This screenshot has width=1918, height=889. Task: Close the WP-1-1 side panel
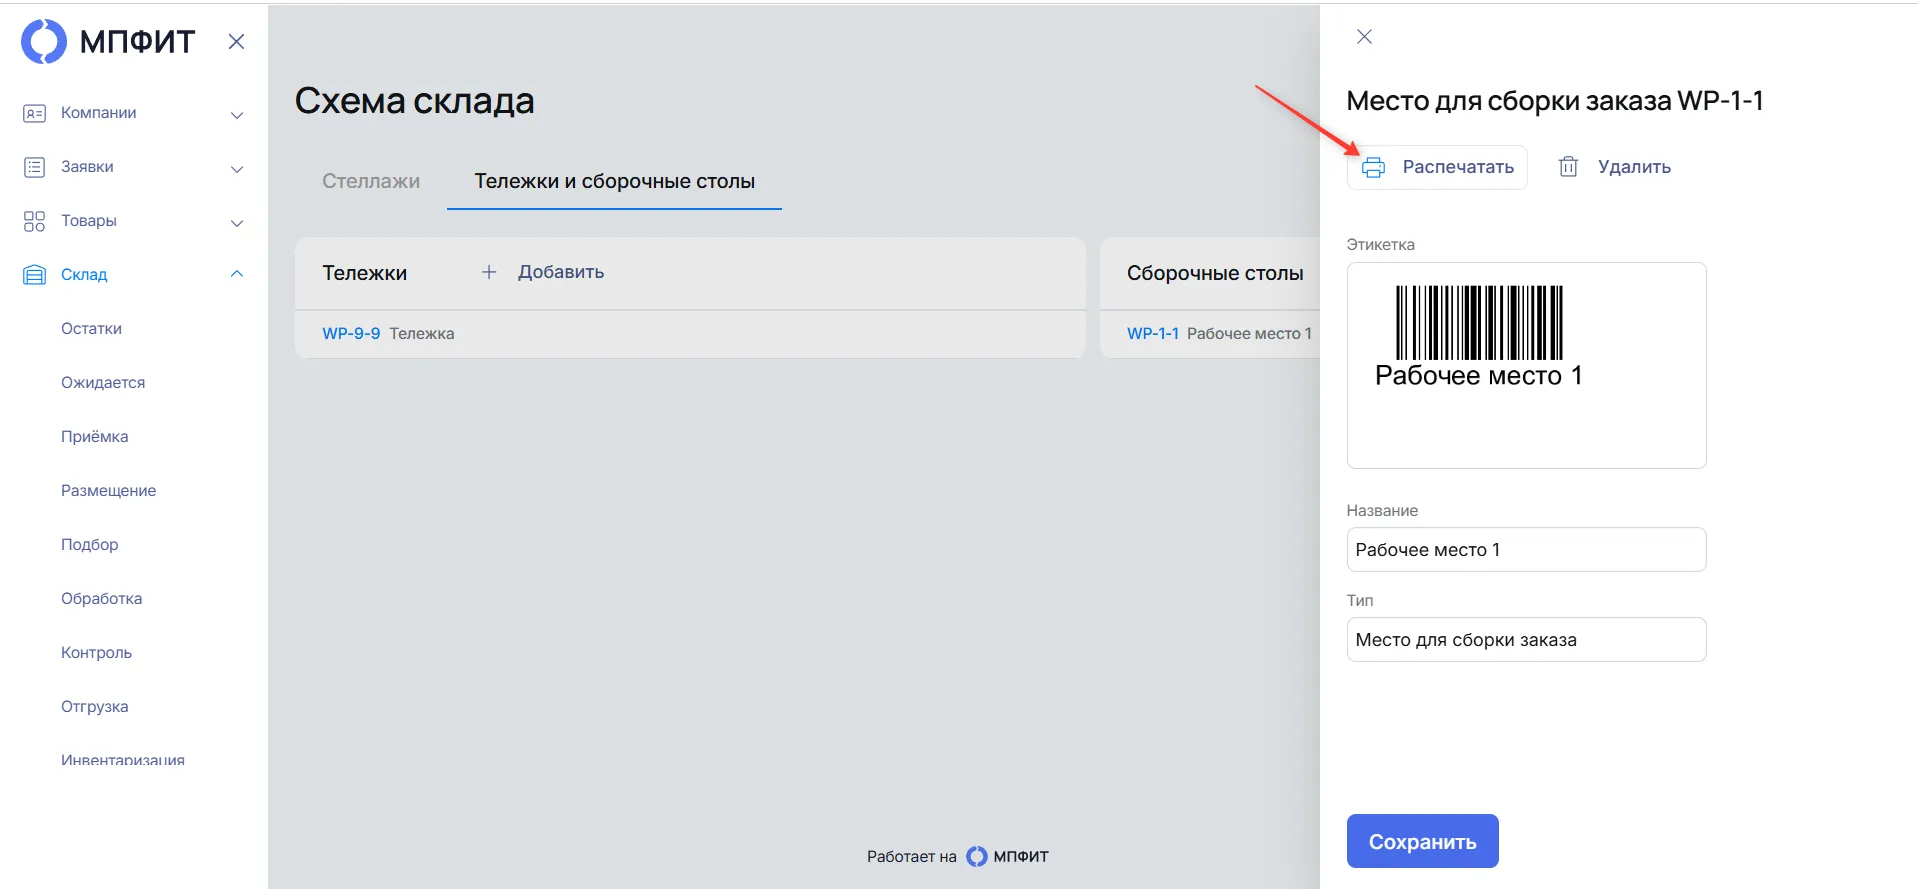point(1364,37)
